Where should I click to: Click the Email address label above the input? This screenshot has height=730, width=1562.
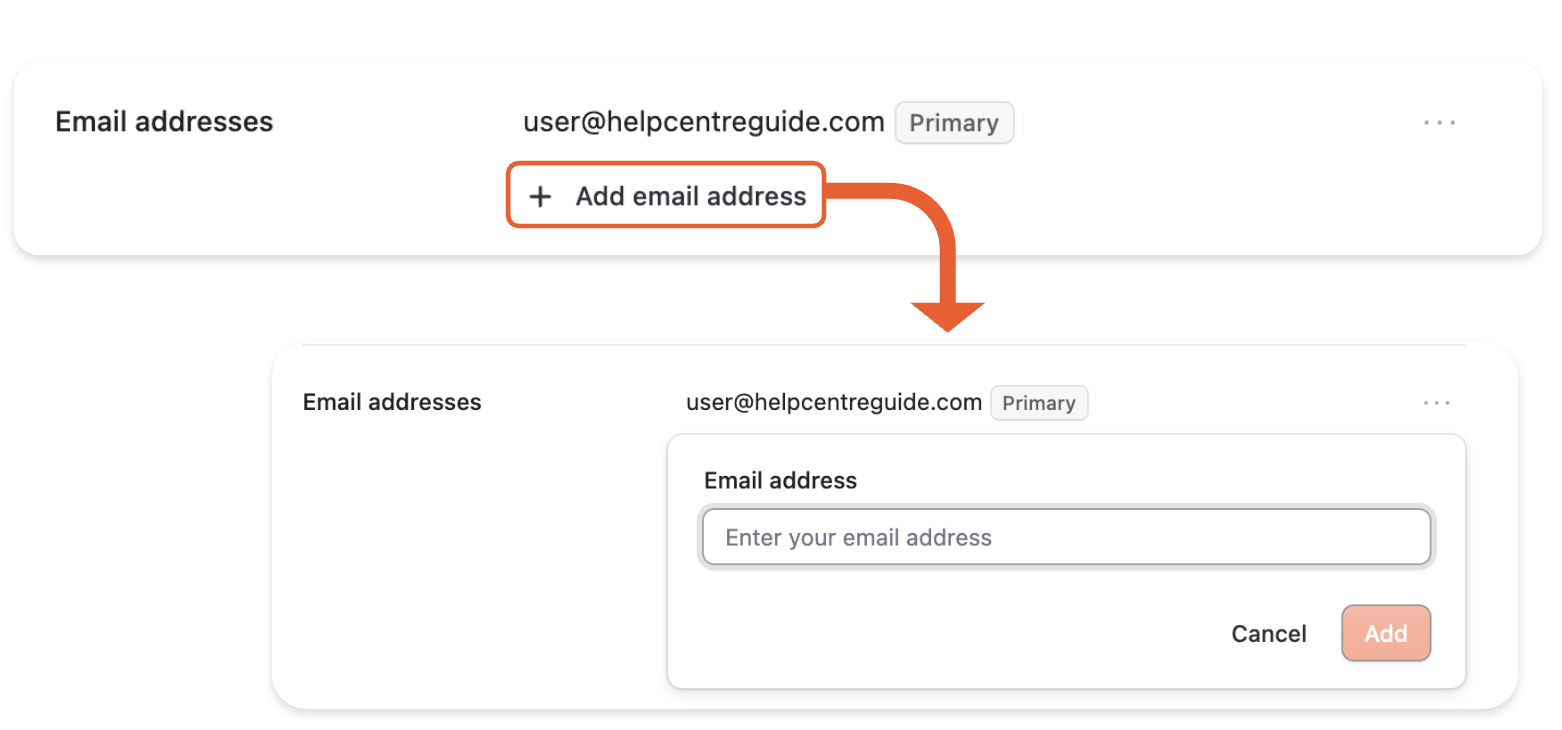tap(780, 481)
